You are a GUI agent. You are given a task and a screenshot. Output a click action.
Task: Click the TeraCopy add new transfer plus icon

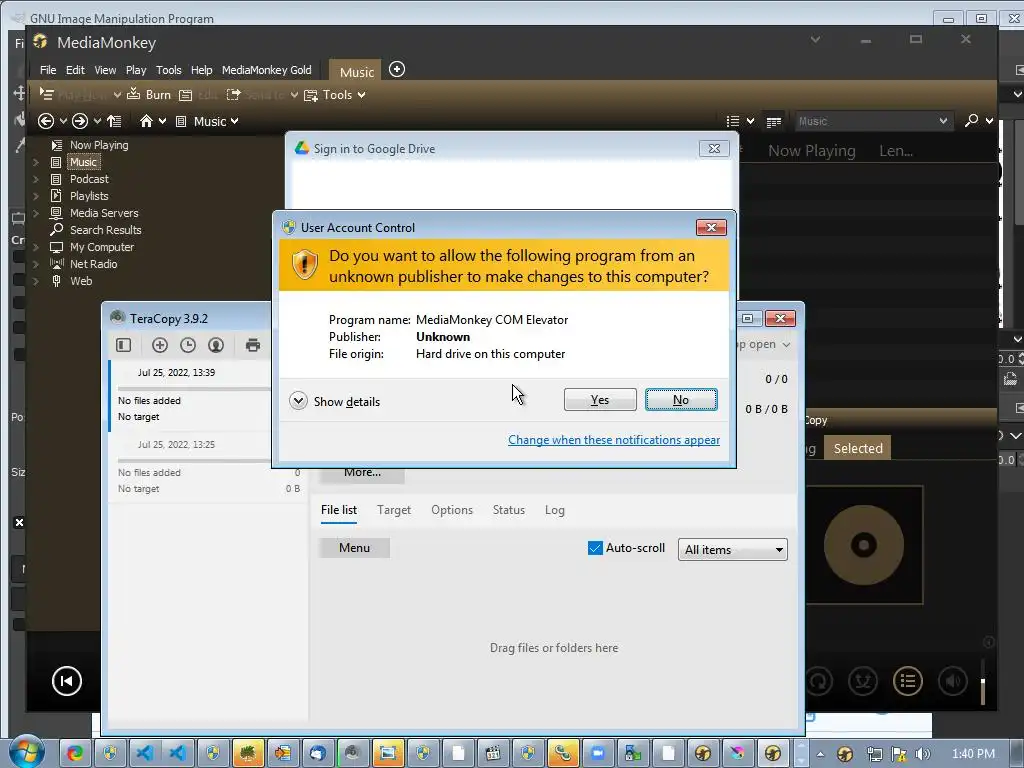(x=160, y=345)
